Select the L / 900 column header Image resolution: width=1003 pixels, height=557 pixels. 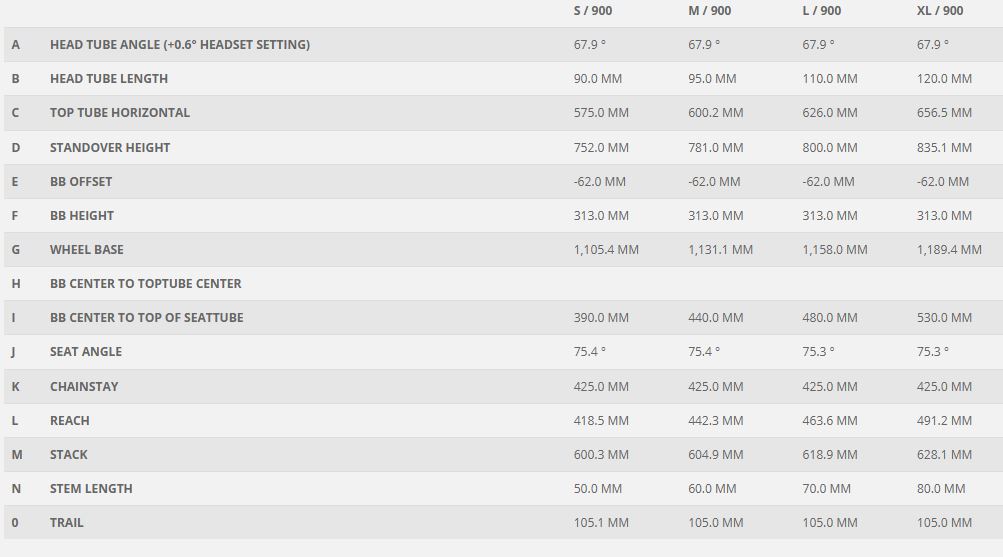tap(821, 11)
